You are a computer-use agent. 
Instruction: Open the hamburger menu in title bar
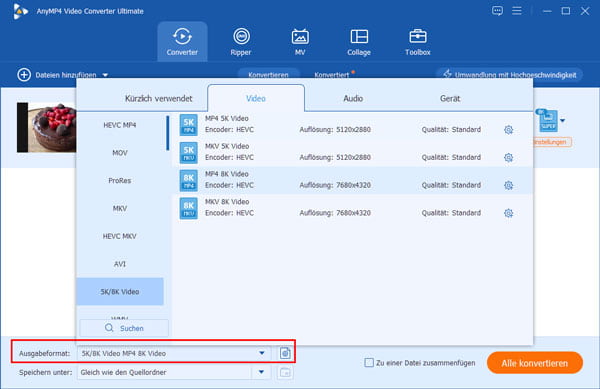click(x=517, y=11)
